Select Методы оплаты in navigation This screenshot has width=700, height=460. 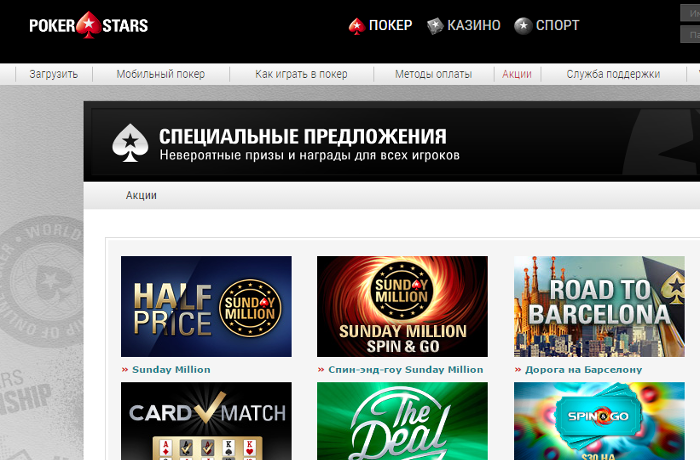(433, 74)
